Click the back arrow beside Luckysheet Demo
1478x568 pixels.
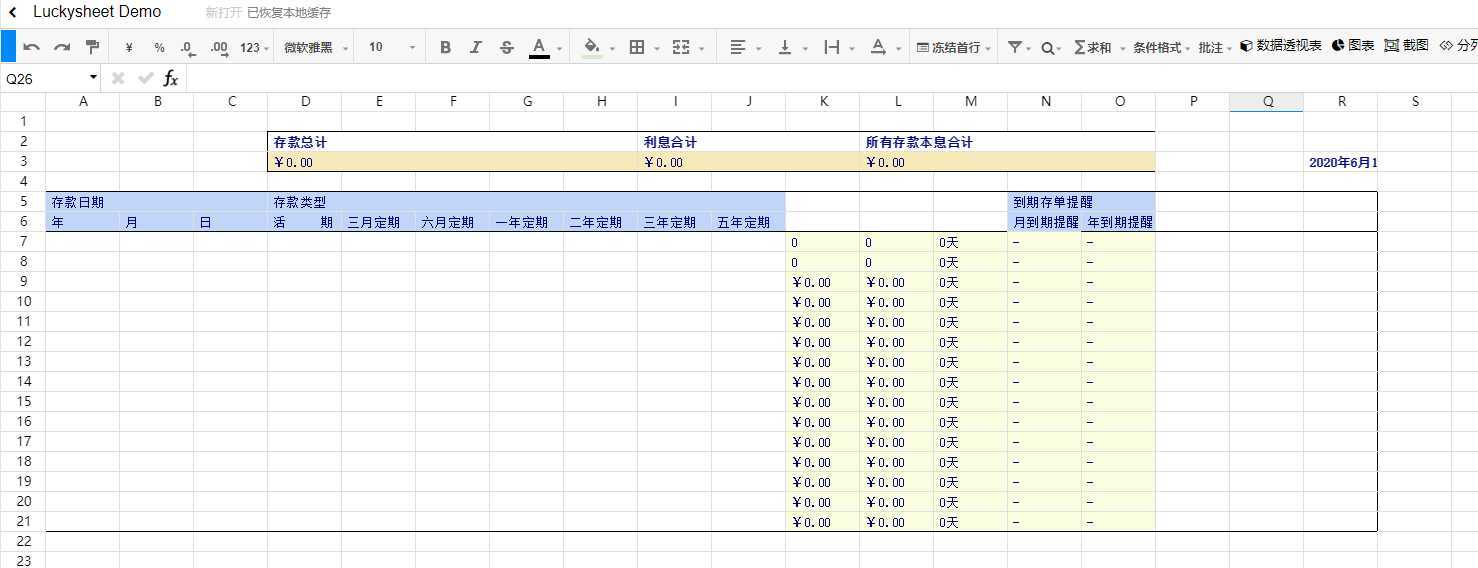point(13,12)
